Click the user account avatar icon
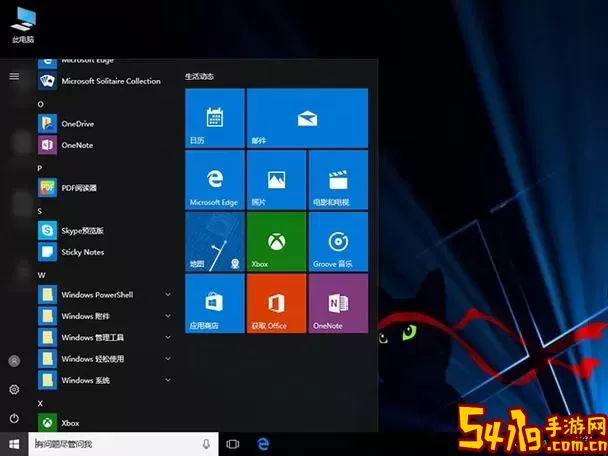The image size is (608, 456). point(14,361)
